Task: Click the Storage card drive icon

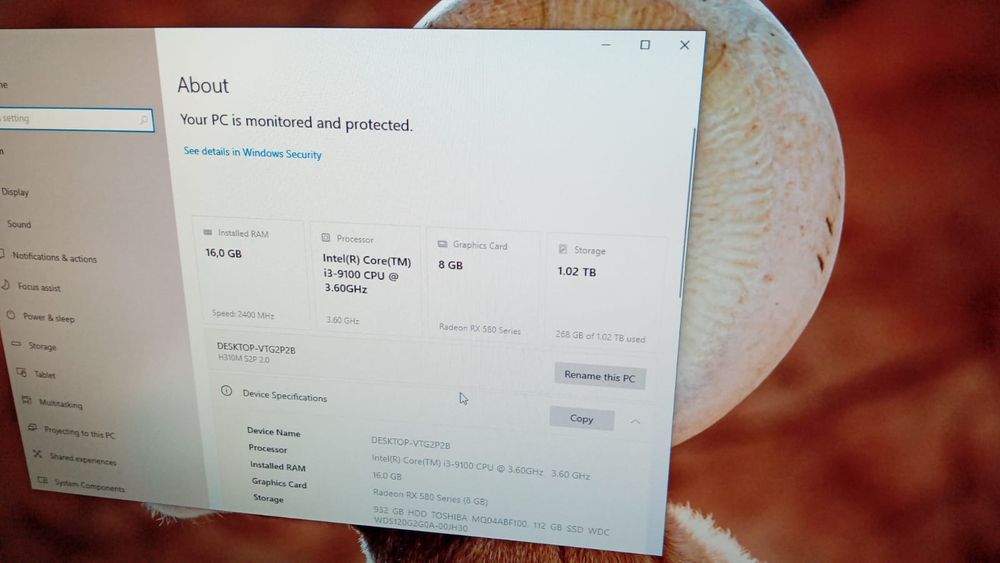Action: coord(562,249)
